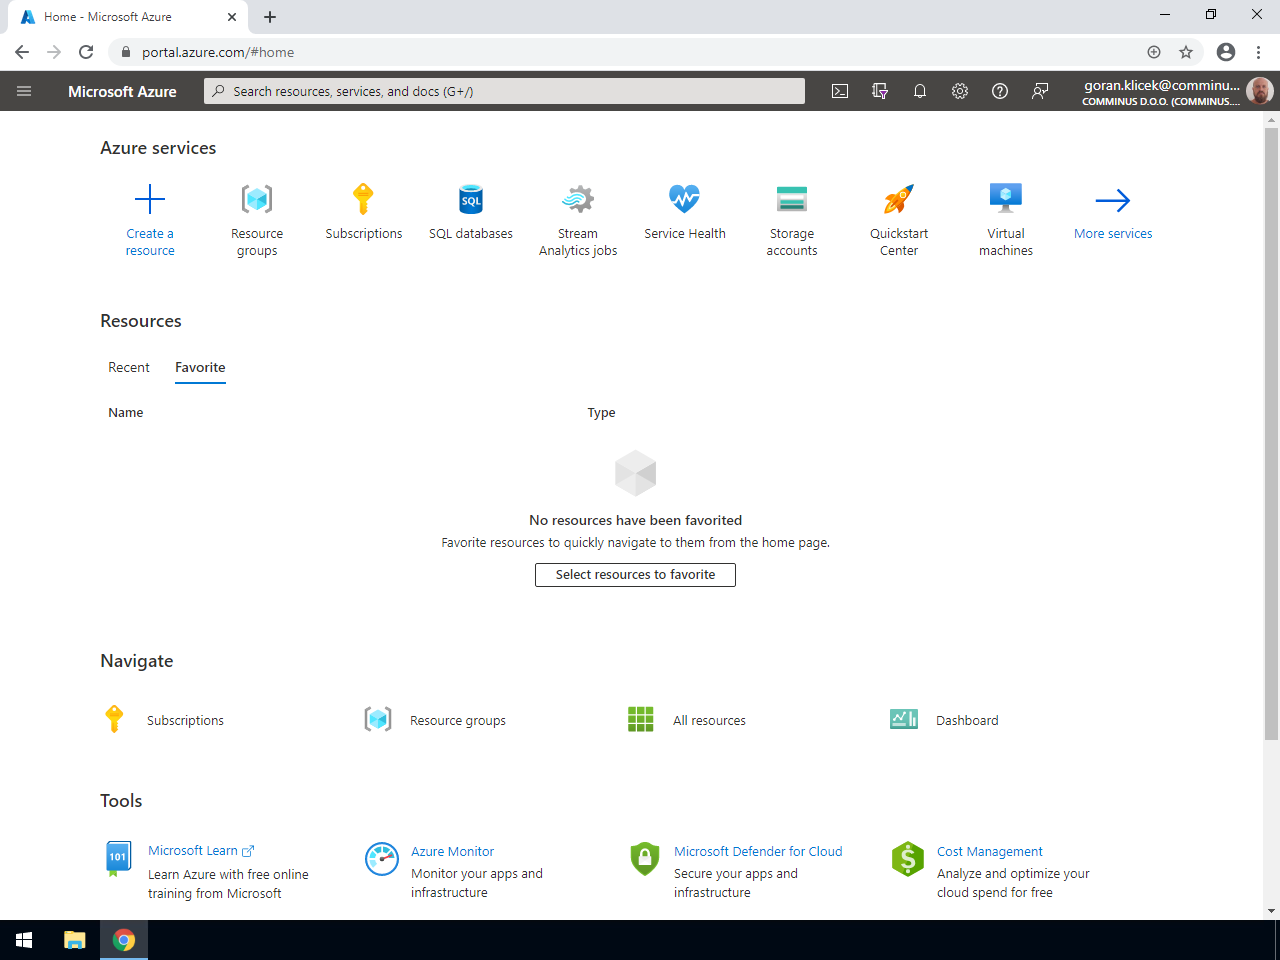
Task: Click the Type column header
Action: click(601, 412)
